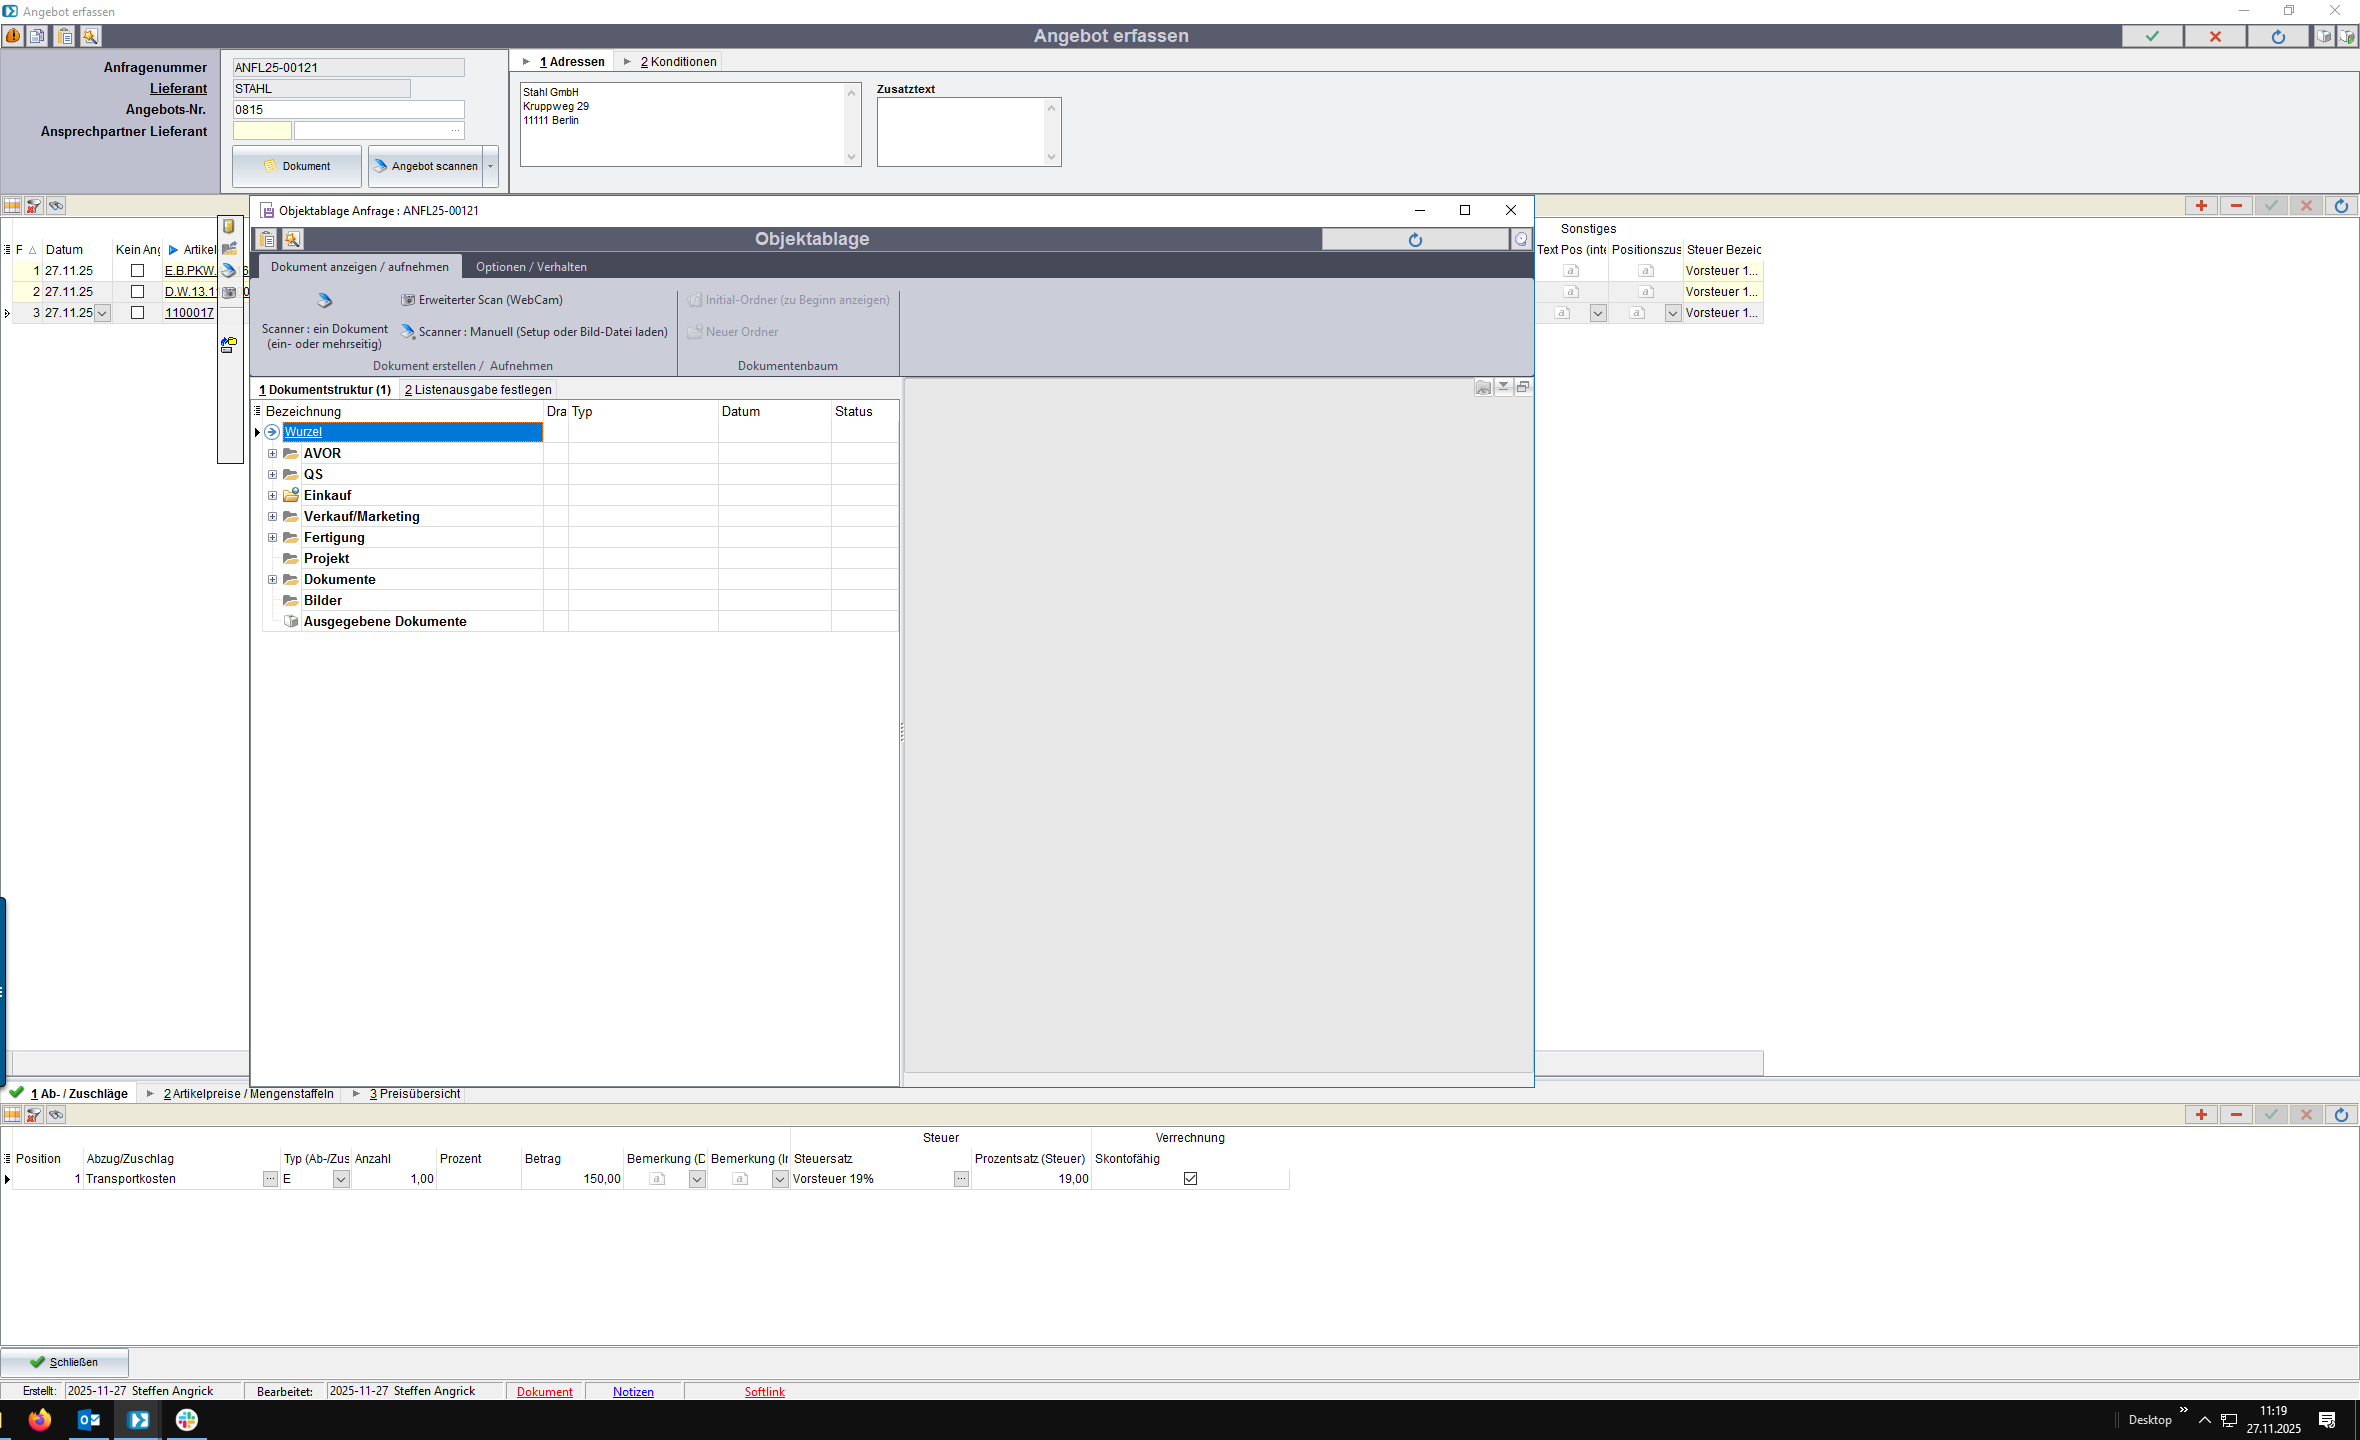Open the Notizen link in status bar
The width and height of the screenshot is (2360, 1440).
[x=633, y=1392]
